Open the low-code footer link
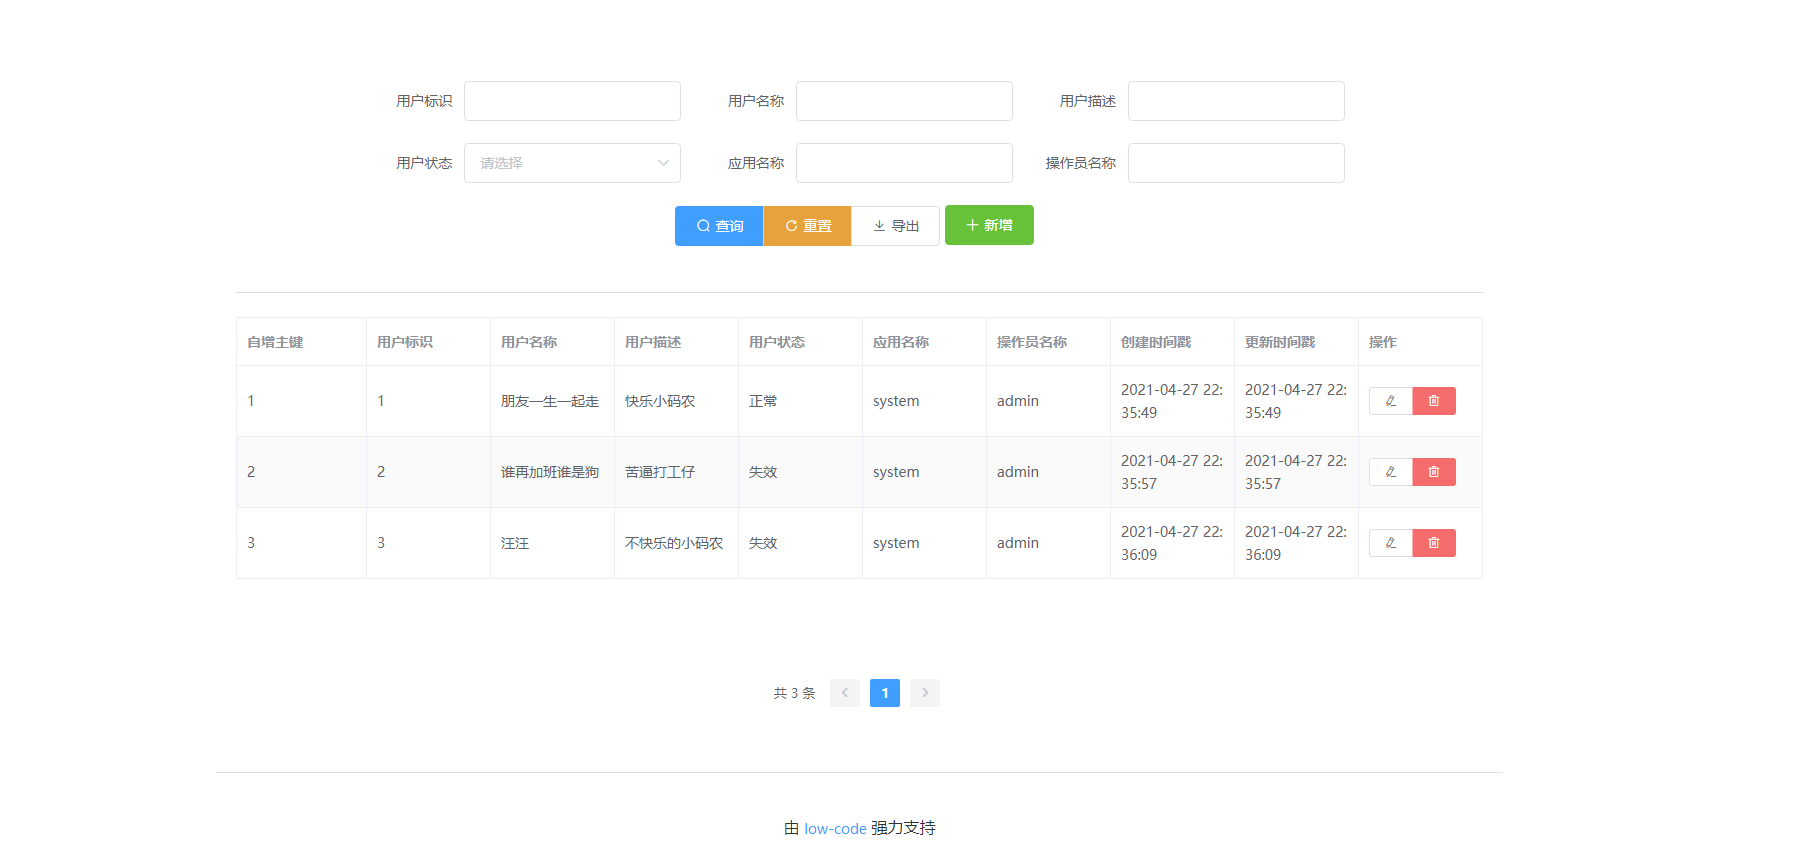This screenshot has width=1796, height=848. pos(835,829)
